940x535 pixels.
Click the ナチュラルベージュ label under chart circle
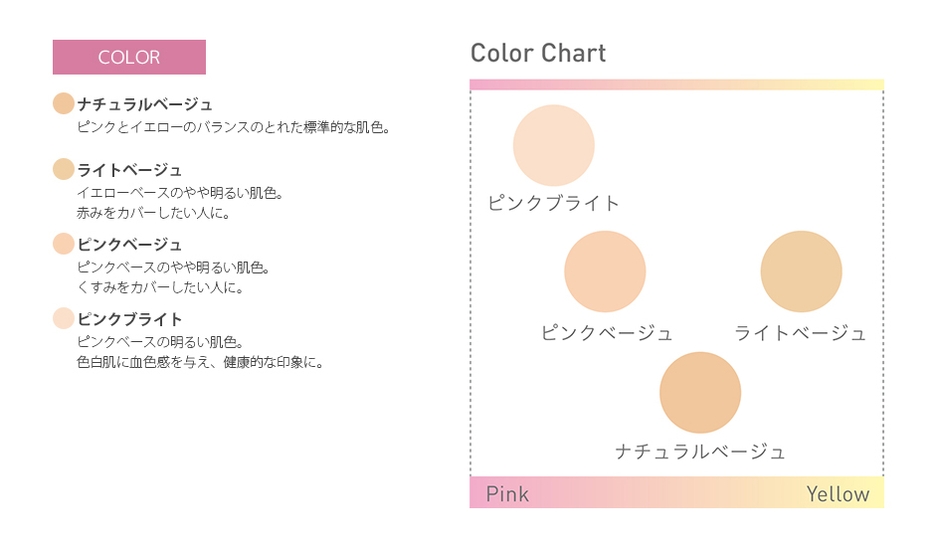pos(700,451)
